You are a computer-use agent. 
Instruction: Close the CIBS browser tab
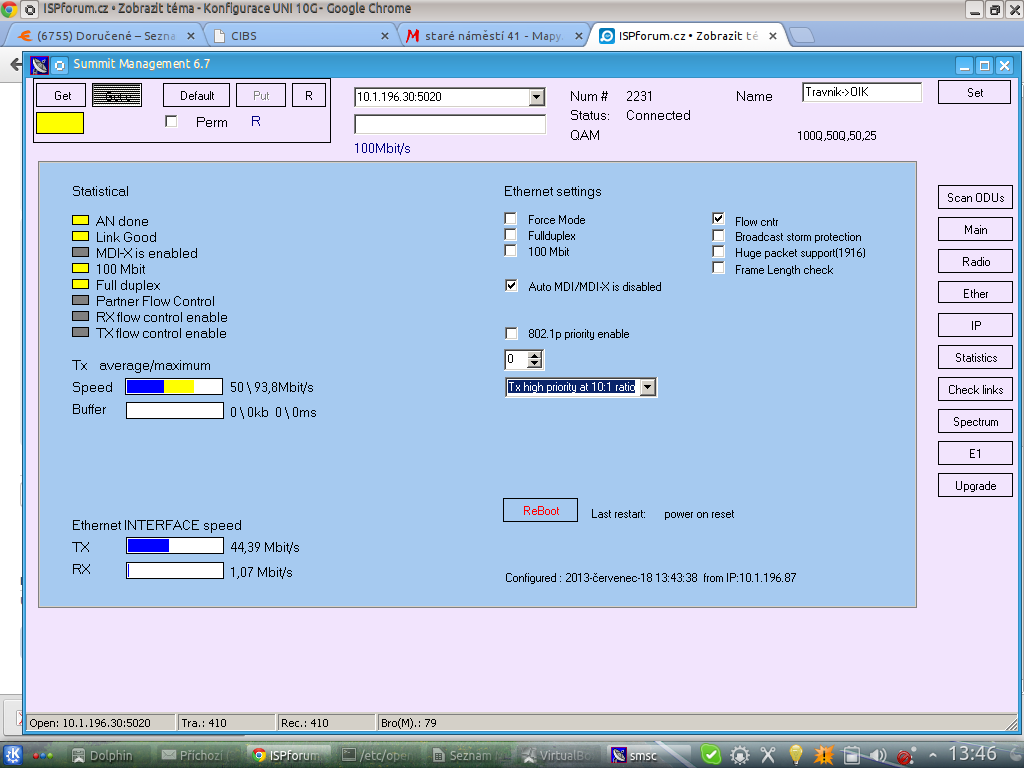pos(385,36)
